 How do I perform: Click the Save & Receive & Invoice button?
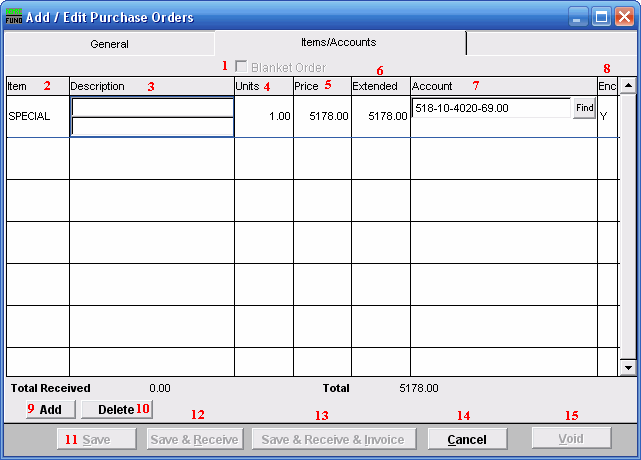pyautogui.click(x=333, y=439)
